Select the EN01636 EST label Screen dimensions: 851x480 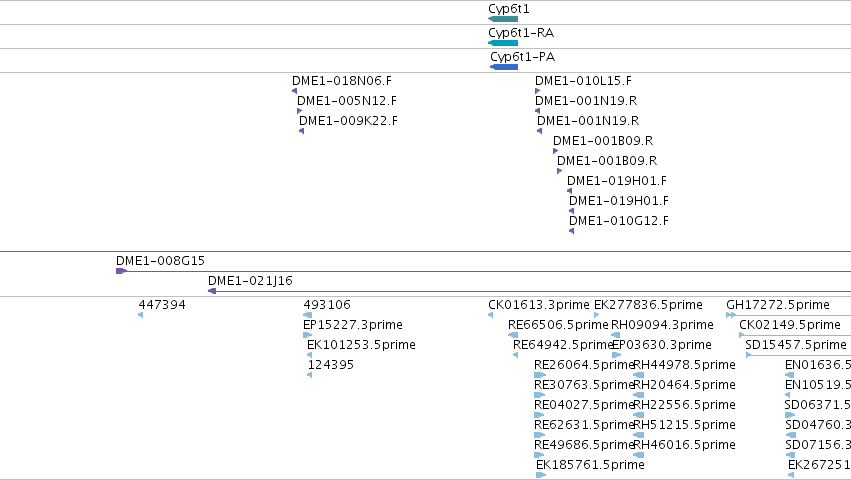pyautogui.click(x=818, y=365)
